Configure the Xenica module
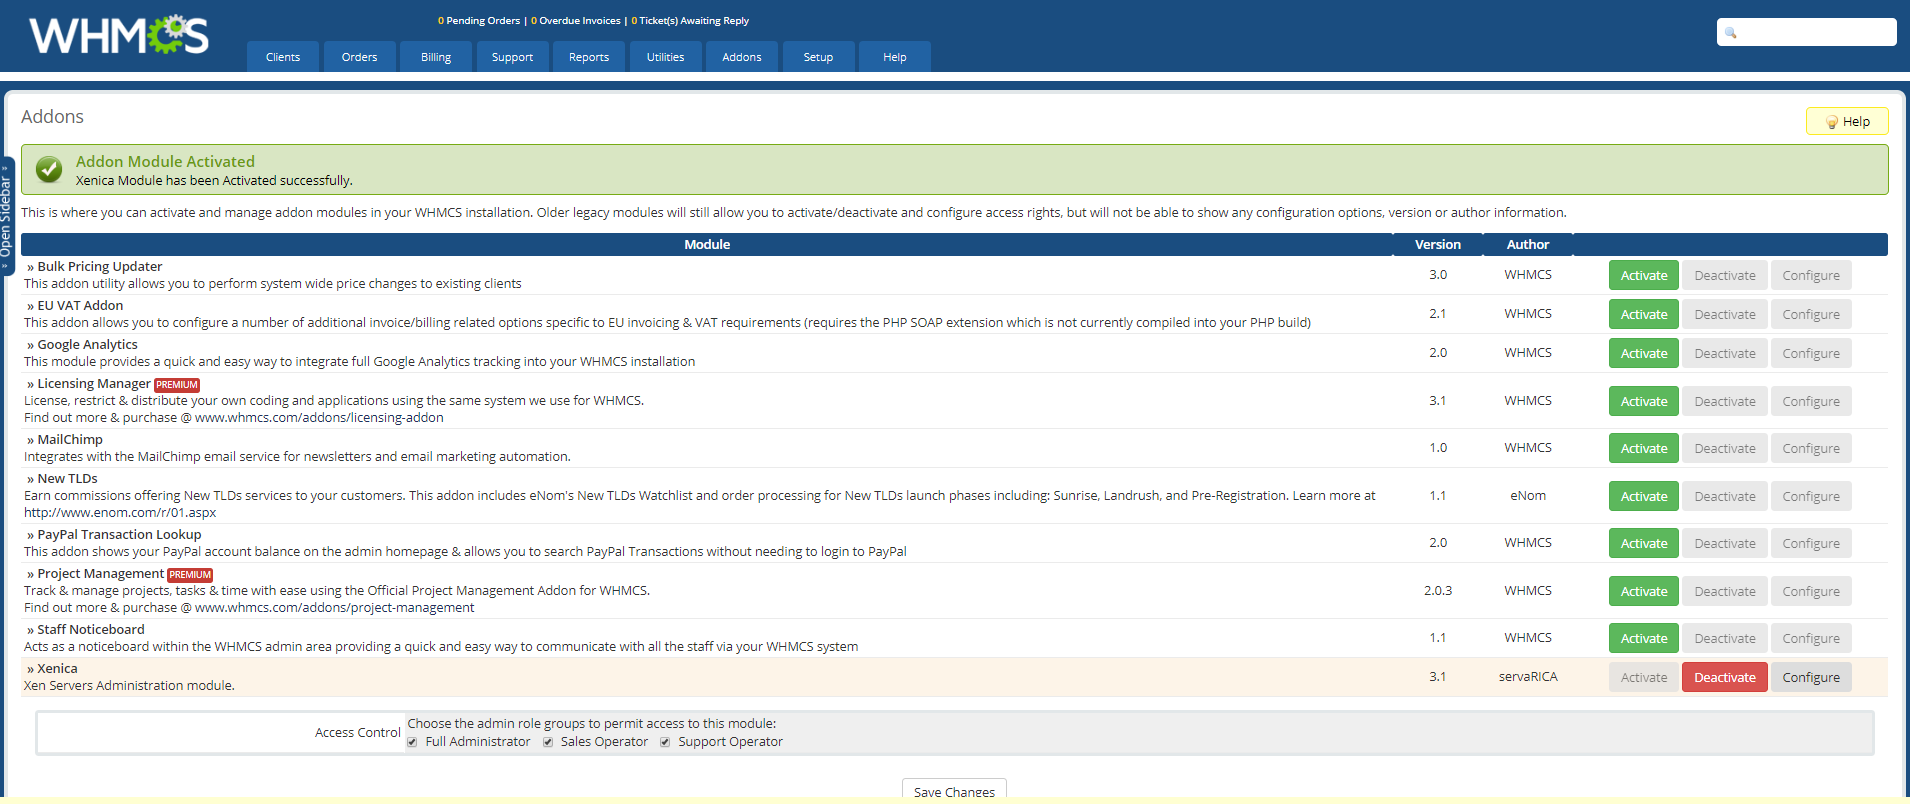 (x=1811, y=677)
